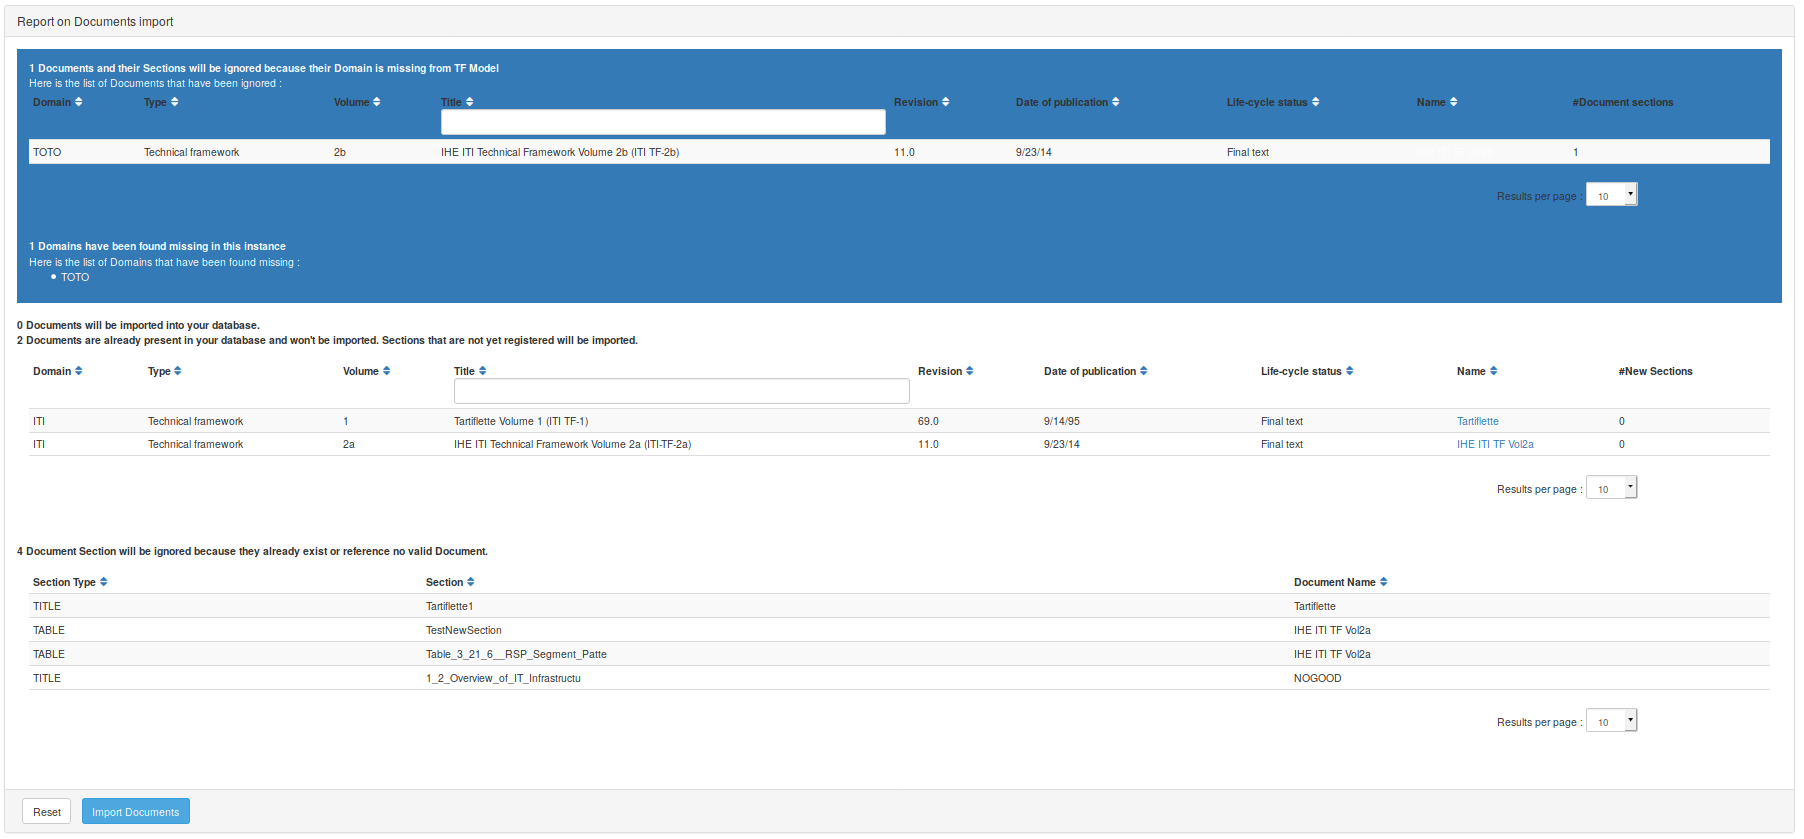The image size is (1804, 839).
Task: Click sort icon beside Volume in ignored table
Action: click(x=377, y=102)
